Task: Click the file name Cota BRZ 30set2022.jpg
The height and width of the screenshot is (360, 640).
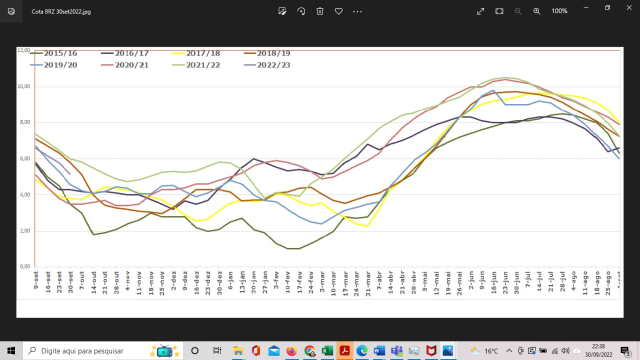Action: click(x=61, y=11)
